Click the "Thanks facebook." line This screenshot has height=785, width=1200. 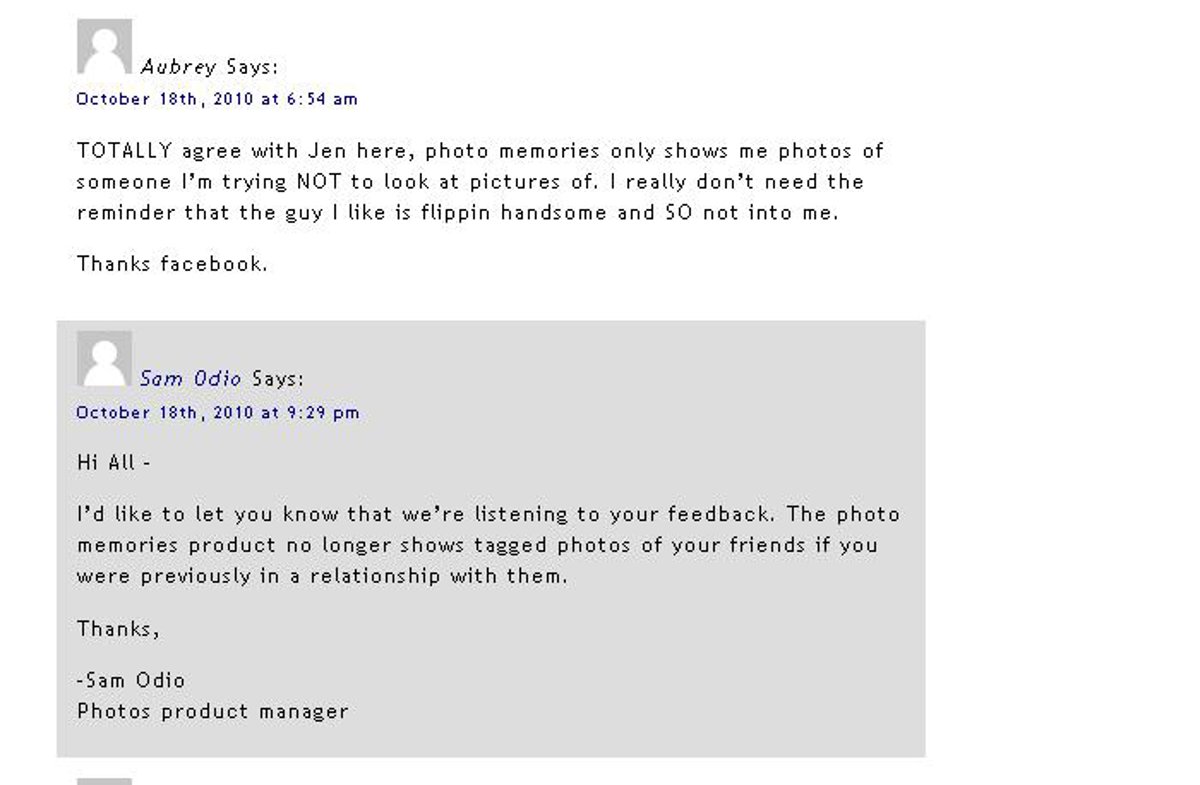point(172,264)
